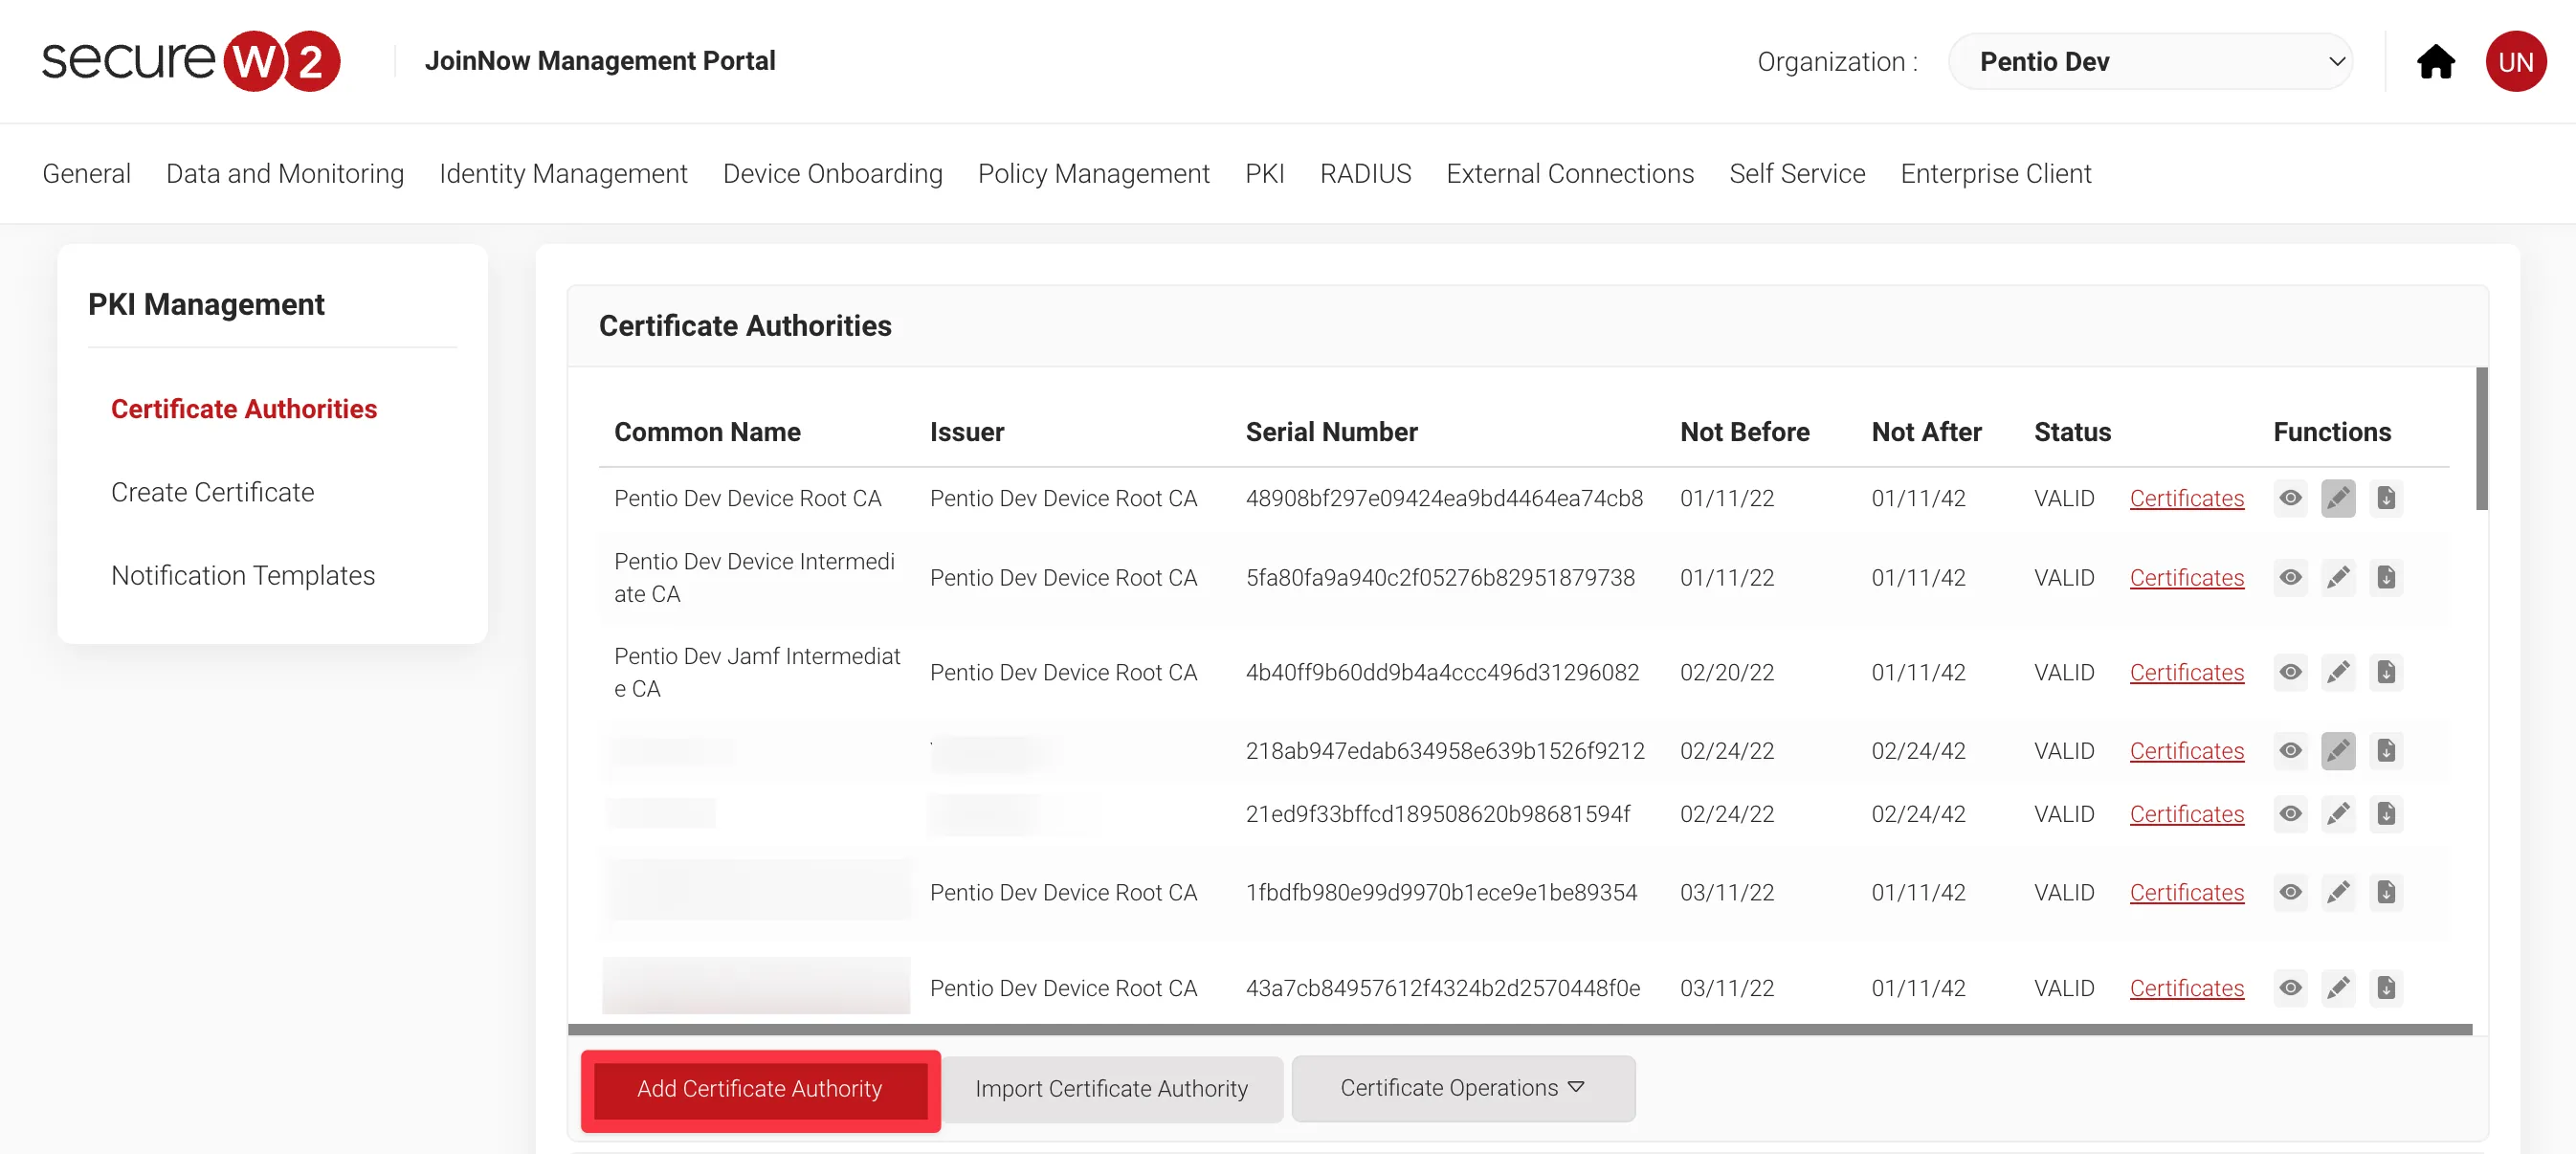This screenshot has height=1154, width=2576.
Task: Go to Create Certificate in the sidebar
Action: point(212,492)
